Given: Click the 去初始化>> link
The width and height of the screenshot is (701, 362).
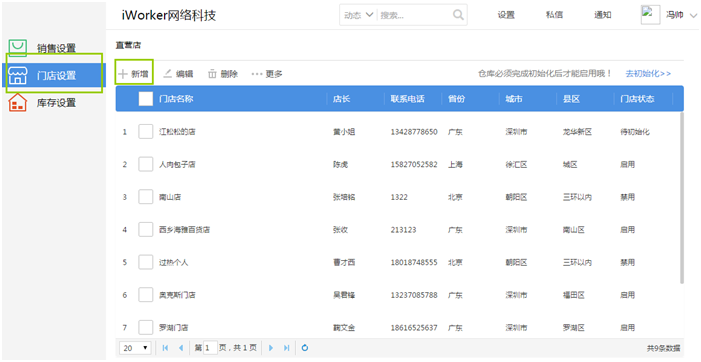Looking at the screenshot, I should (x=648, y=73).
